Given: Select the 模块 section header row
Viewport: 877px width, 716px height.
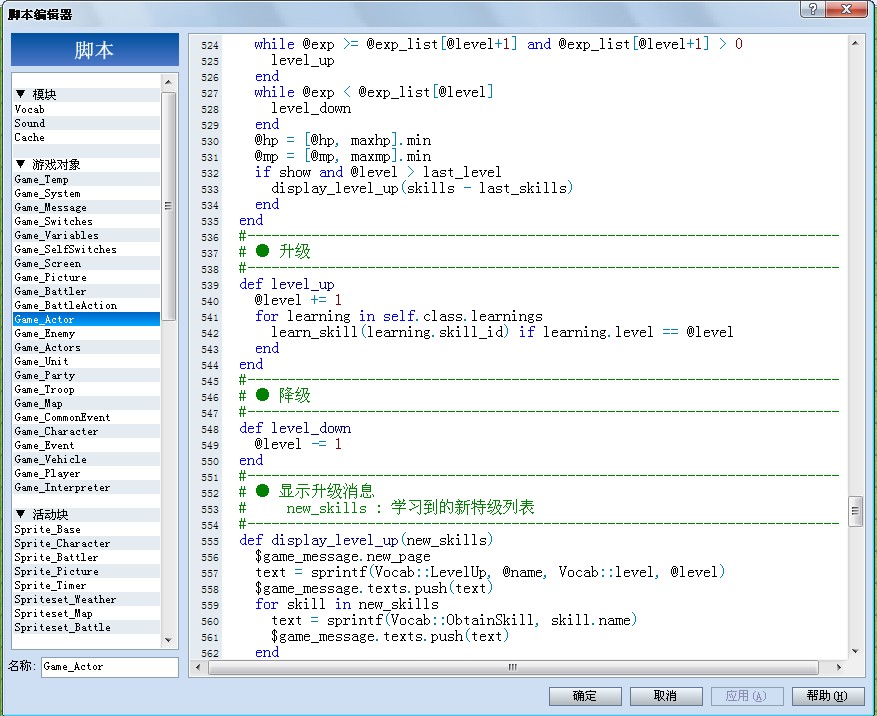Looking at the screenshot, I should [87, 95].
